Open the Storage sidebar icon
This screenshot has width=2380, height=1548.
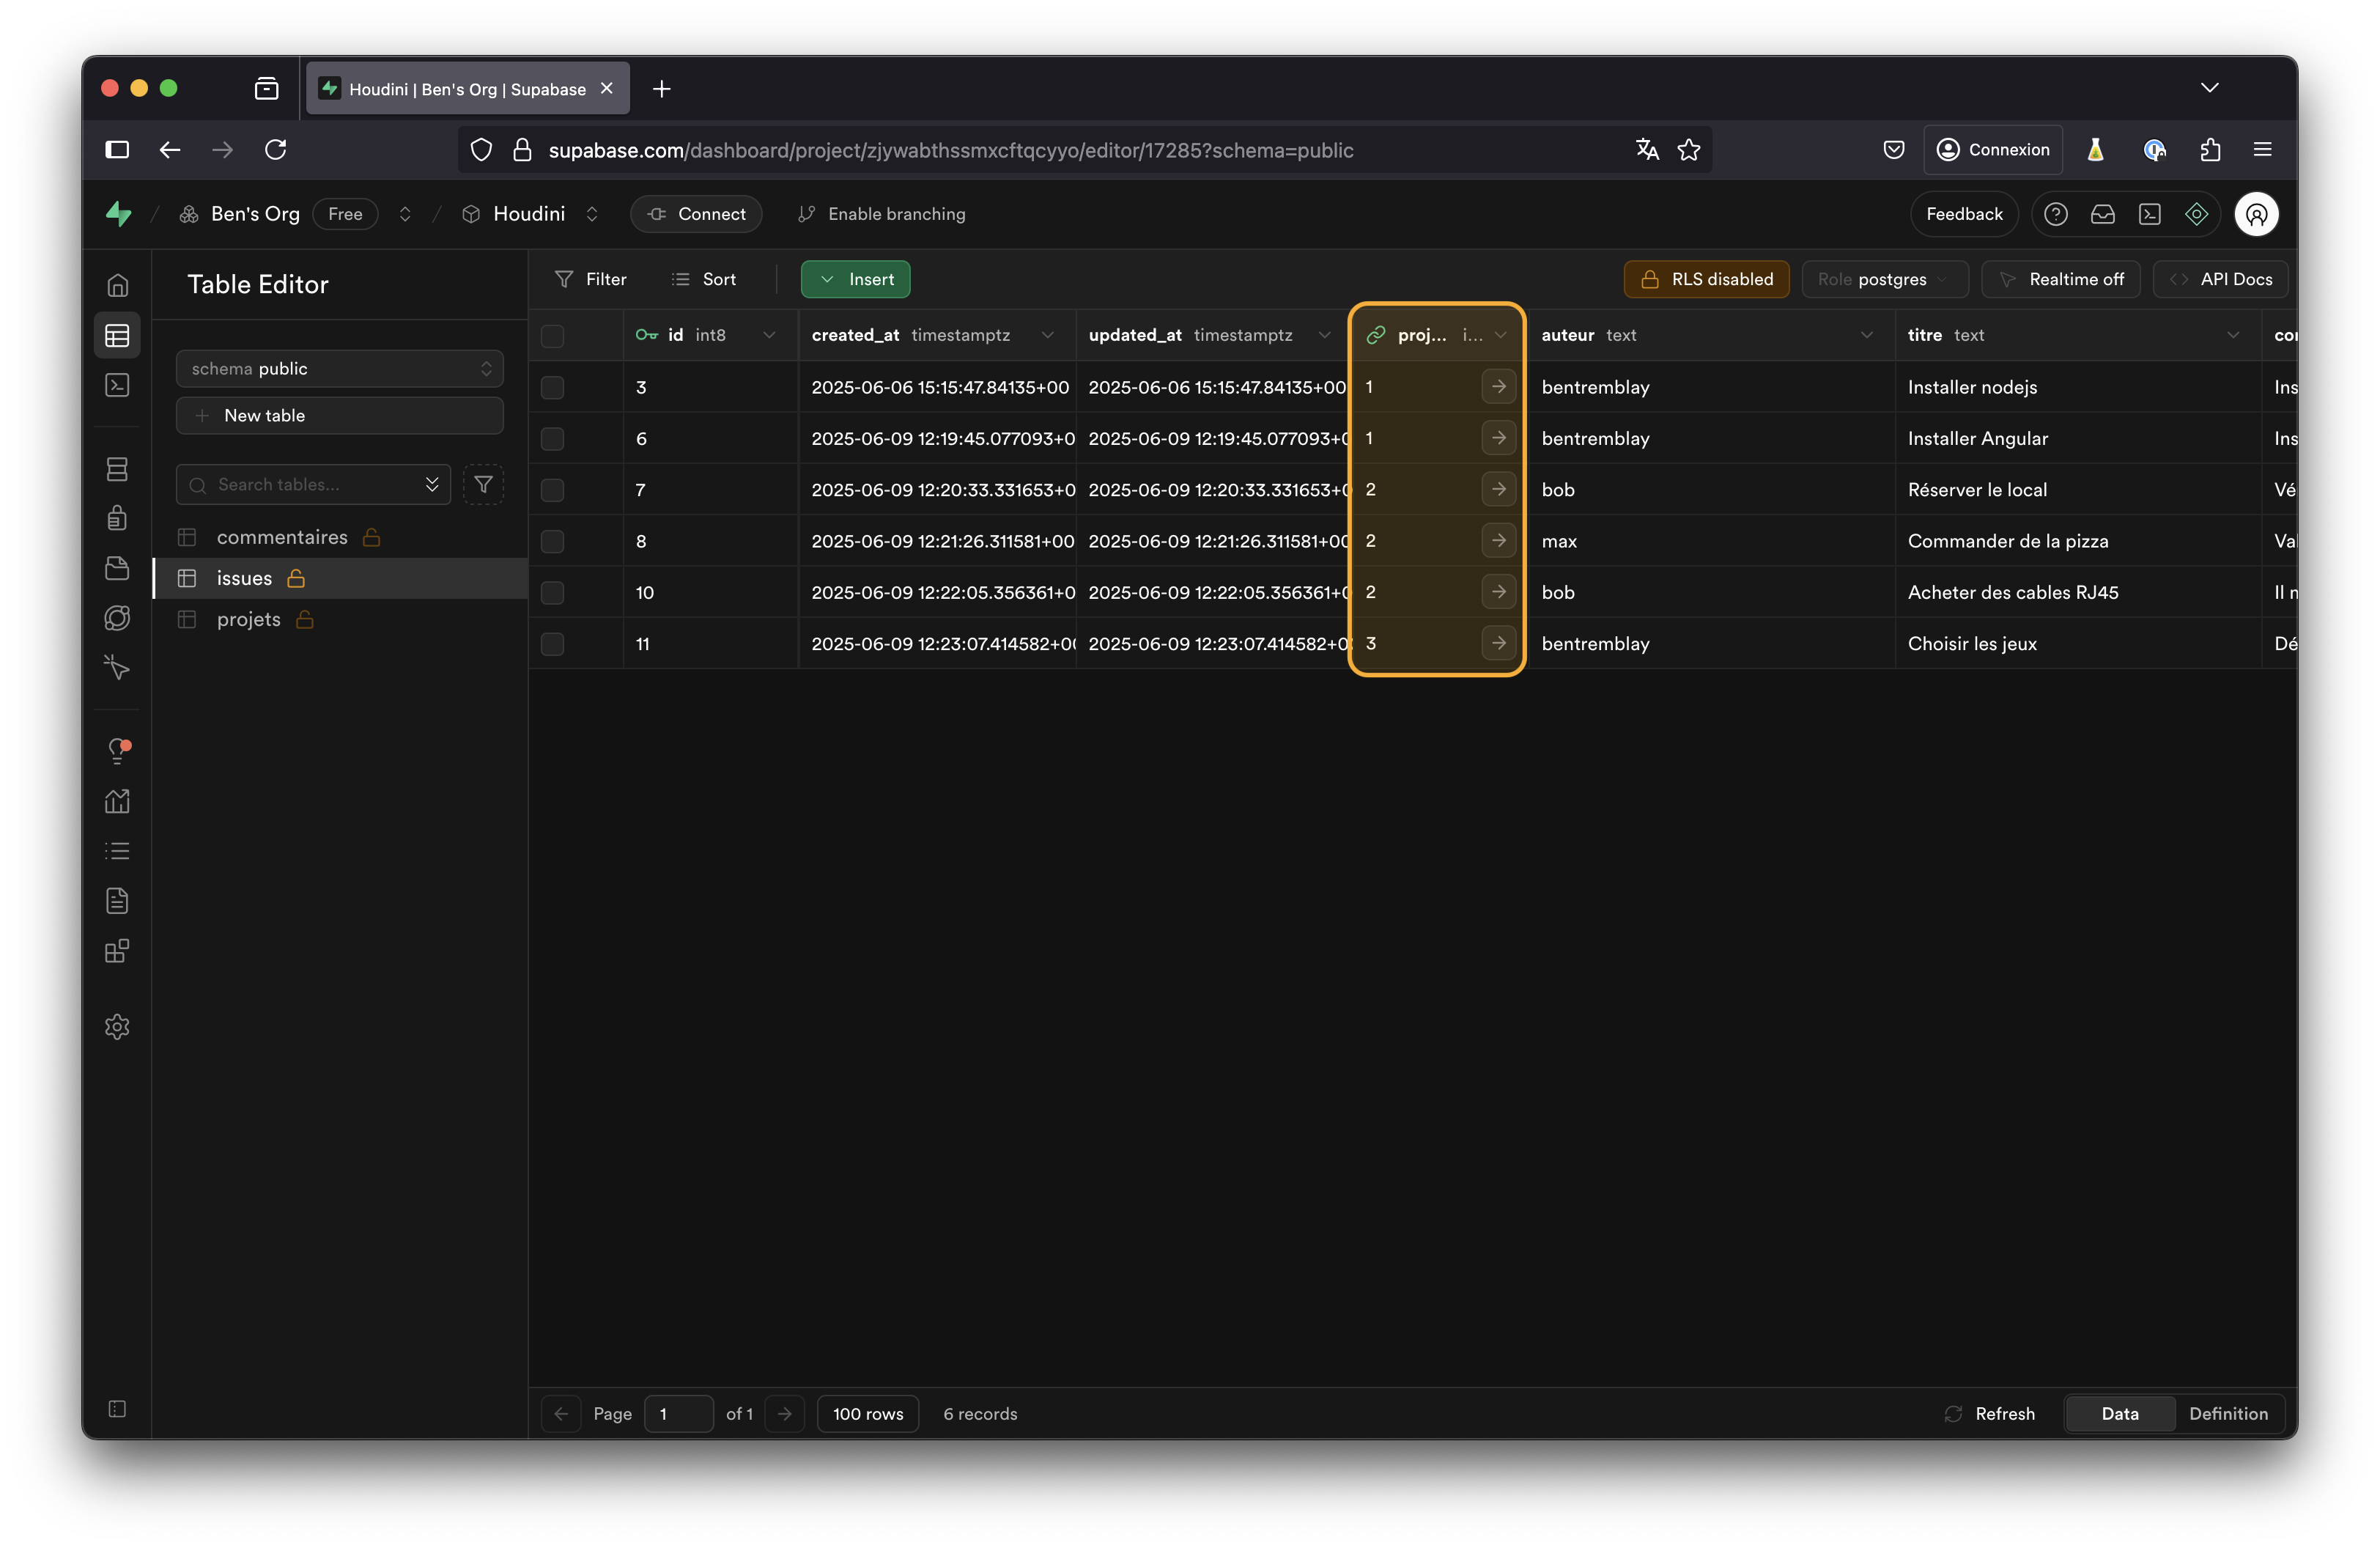pos(117,568)
